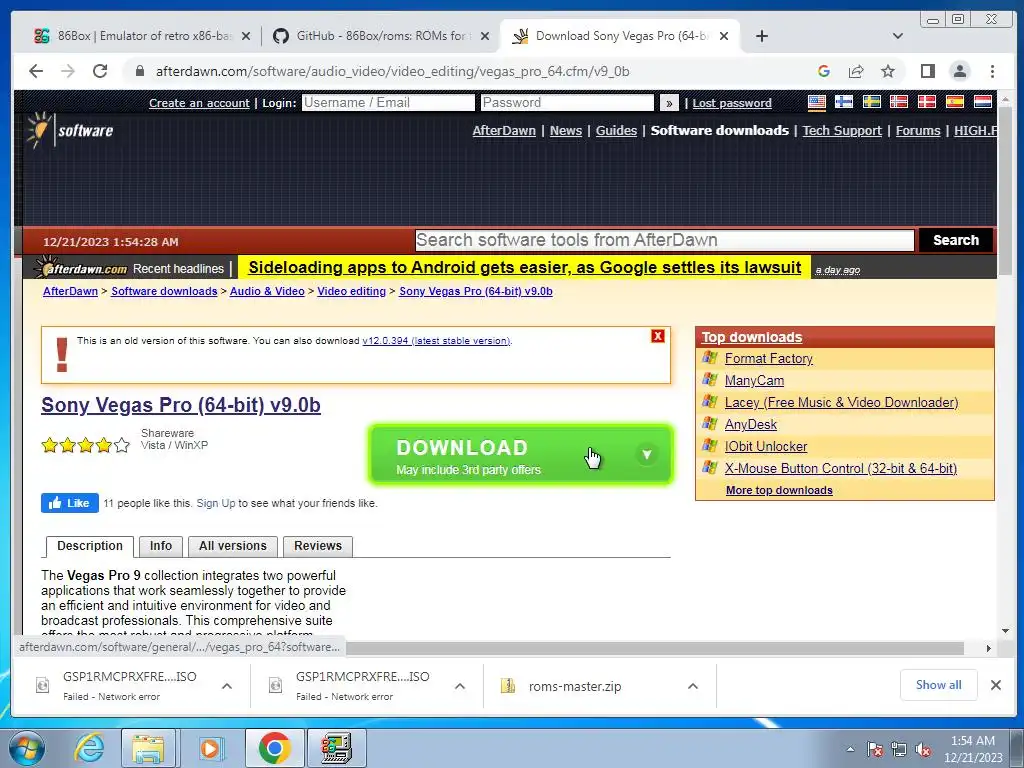Expand options for roms-master.zip download

click(693, 686)
